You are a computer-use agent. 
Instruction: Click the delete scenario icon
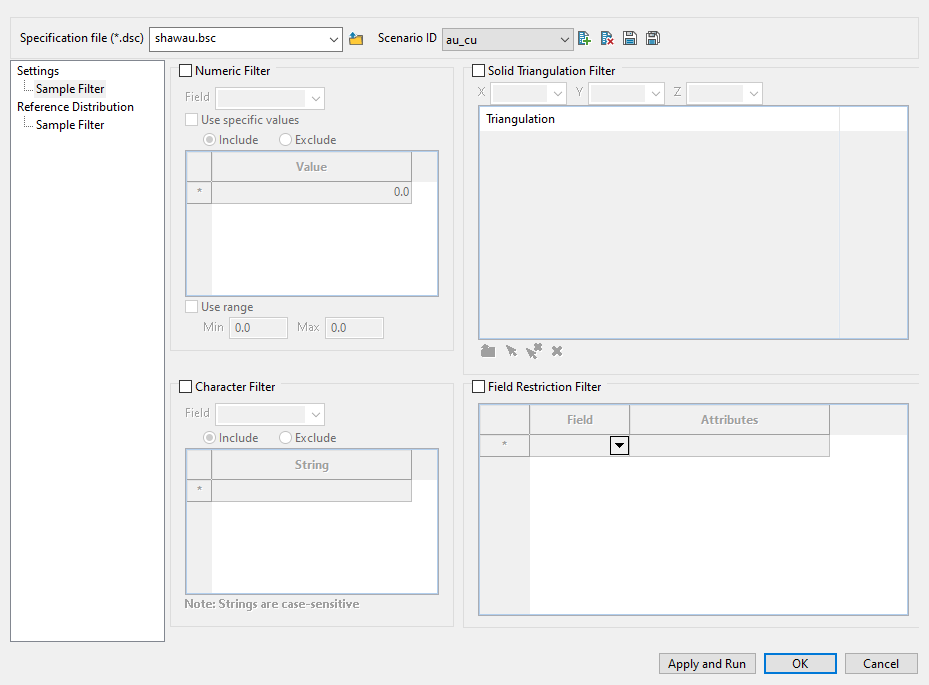(607, 39)
